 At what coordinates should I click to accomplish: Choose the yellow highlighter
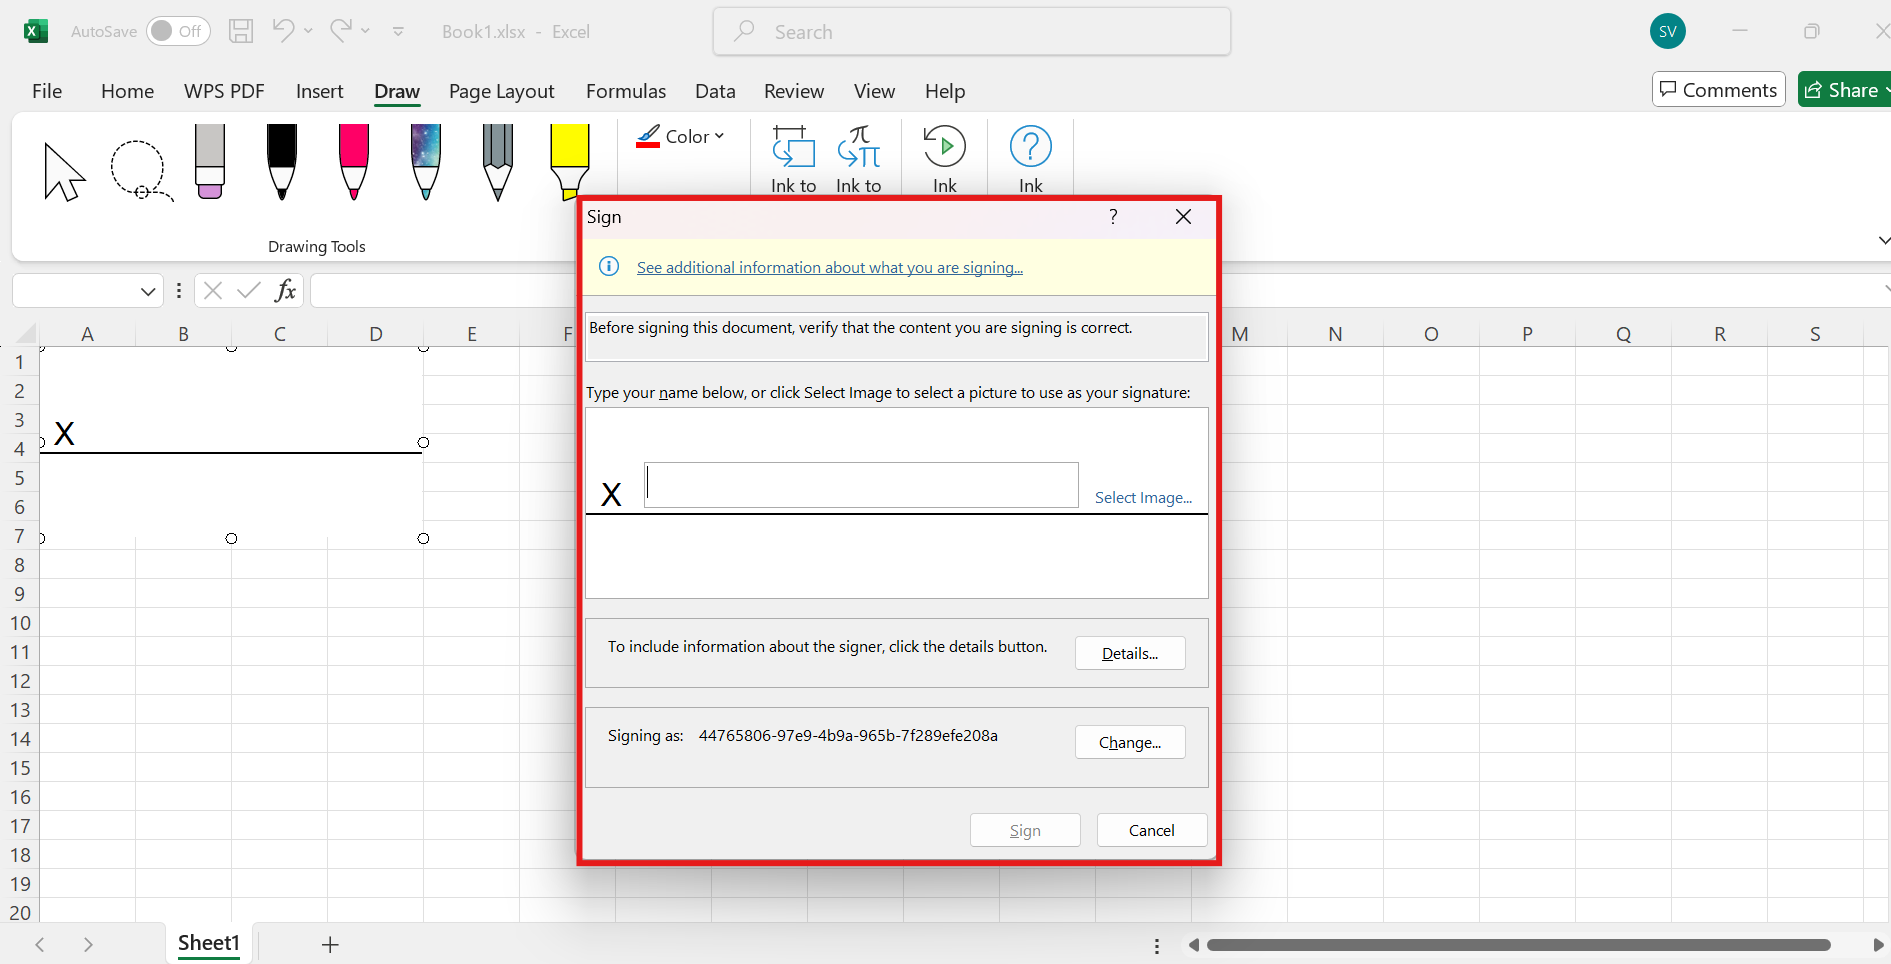(x=570, y=162)
